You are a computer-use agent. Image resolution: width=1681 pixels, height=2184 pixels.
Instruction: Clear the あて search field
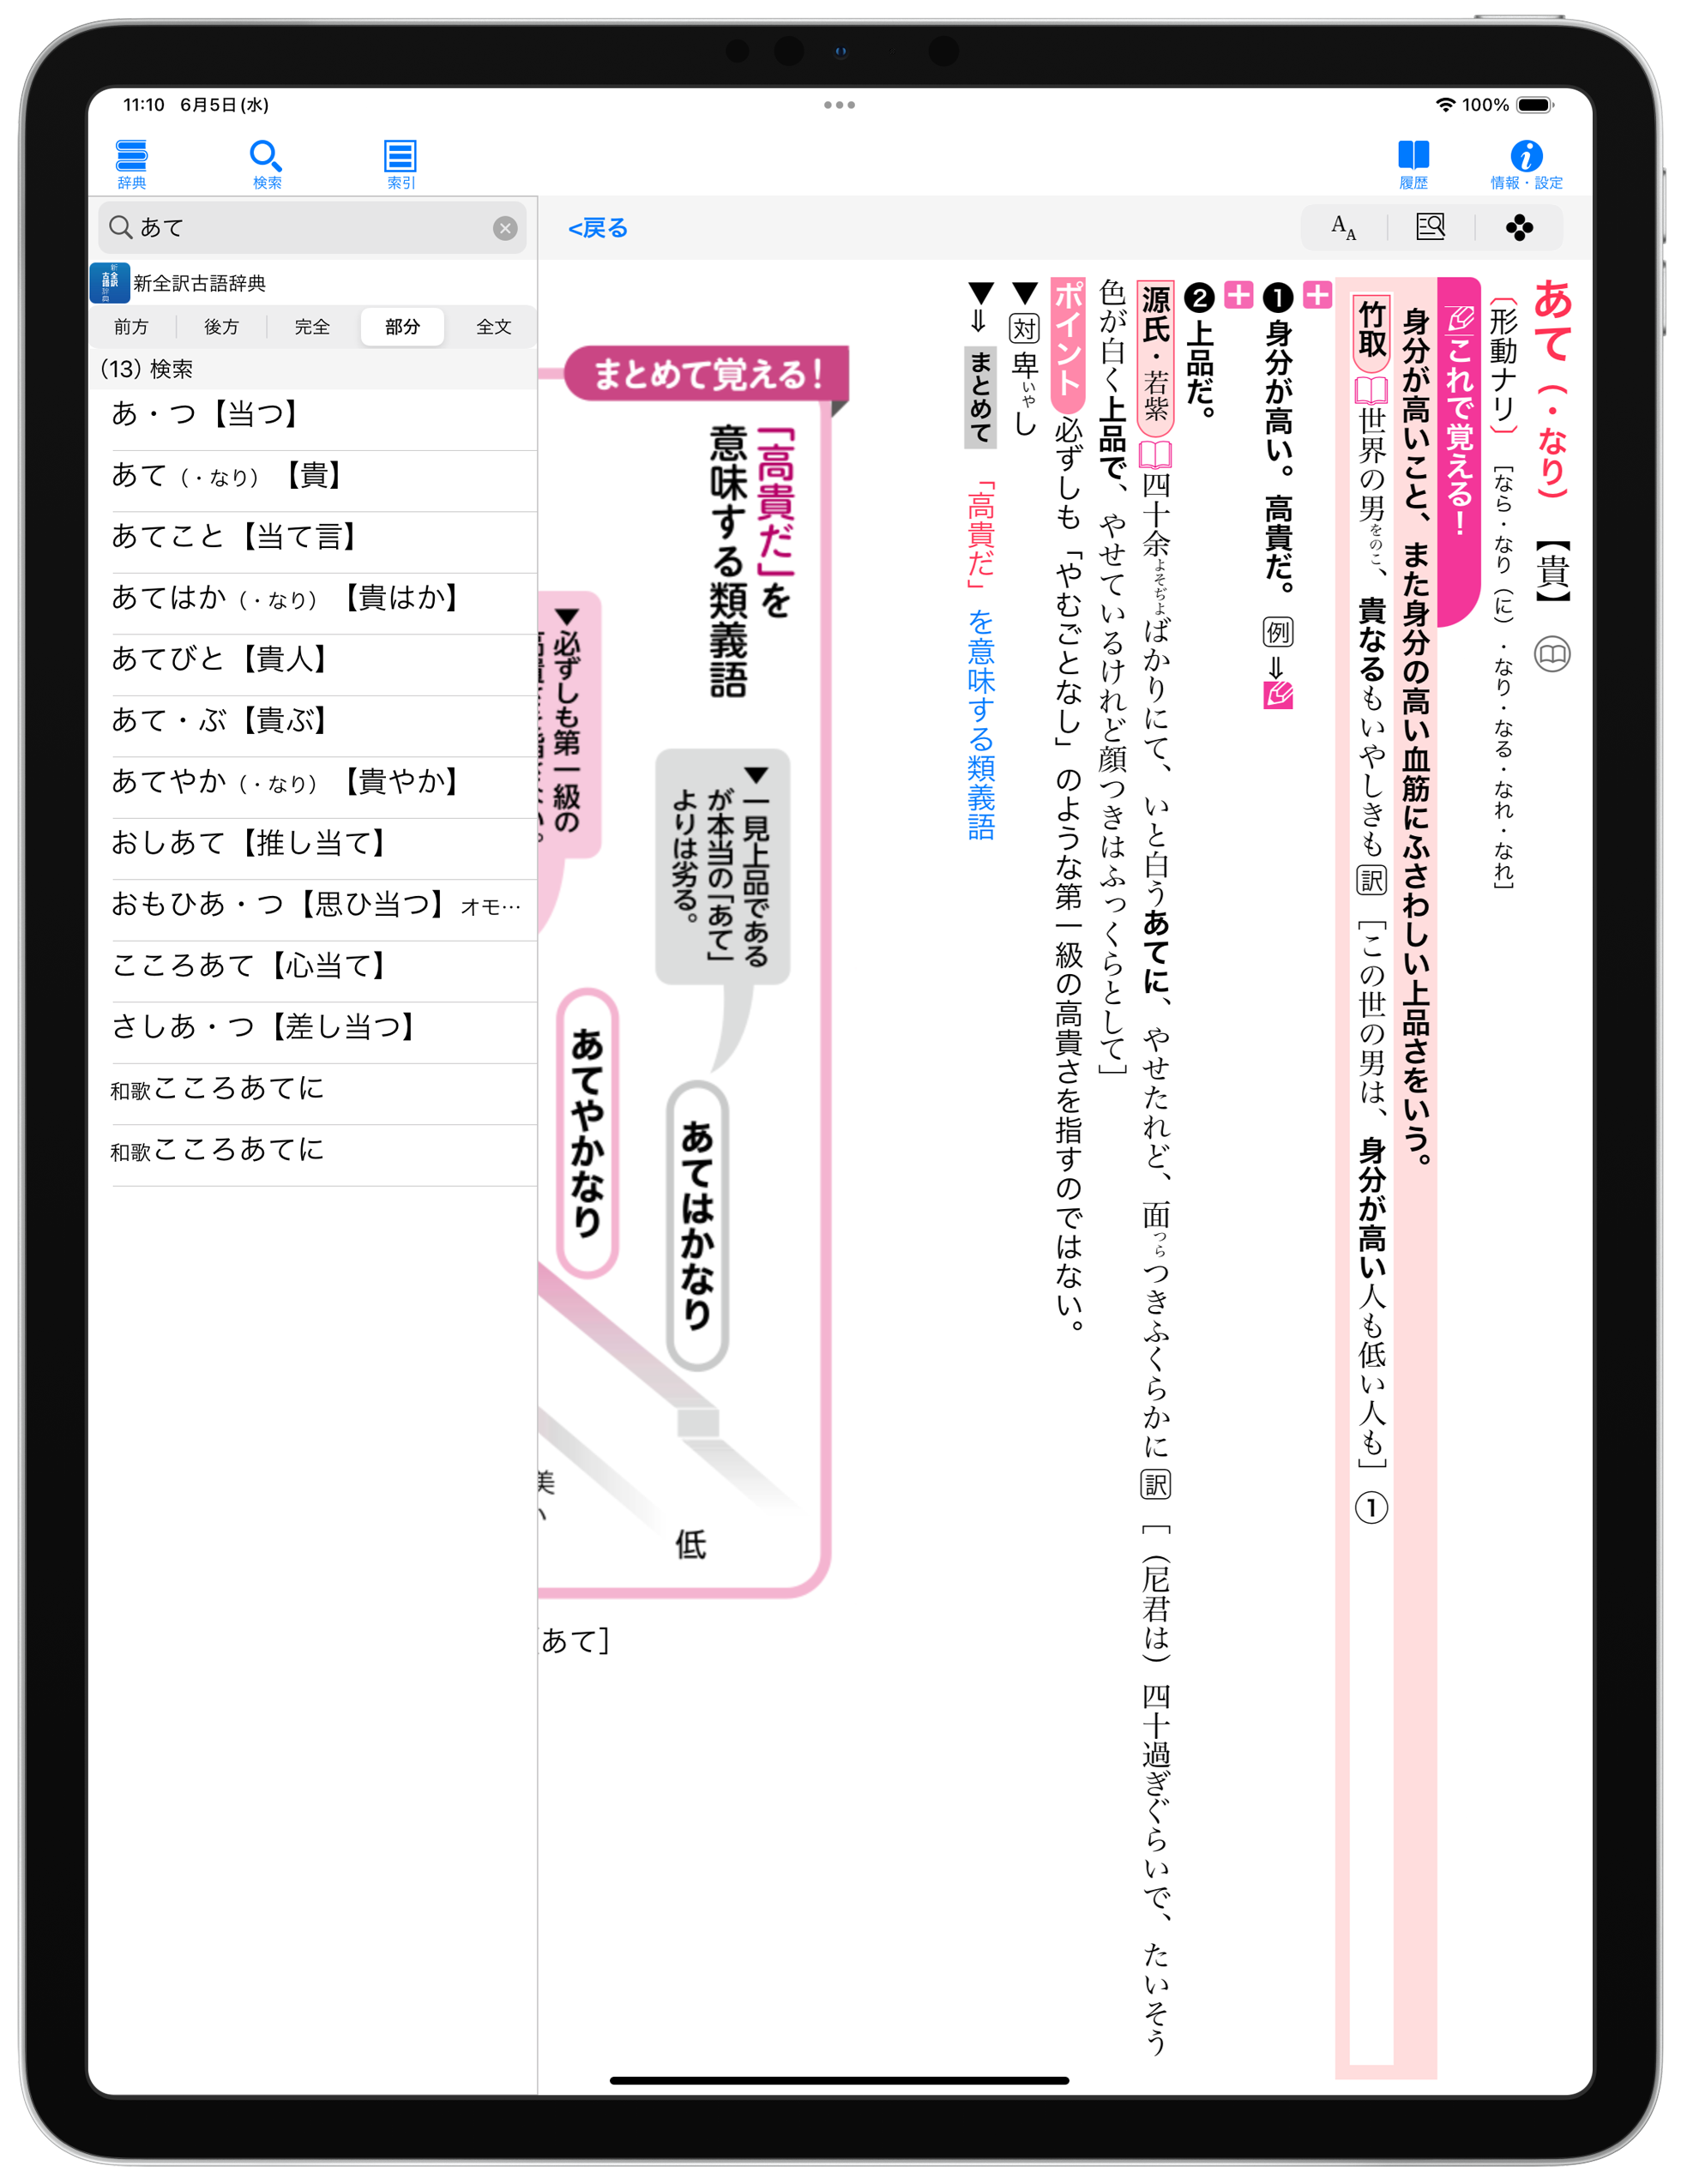coord(505,228)
